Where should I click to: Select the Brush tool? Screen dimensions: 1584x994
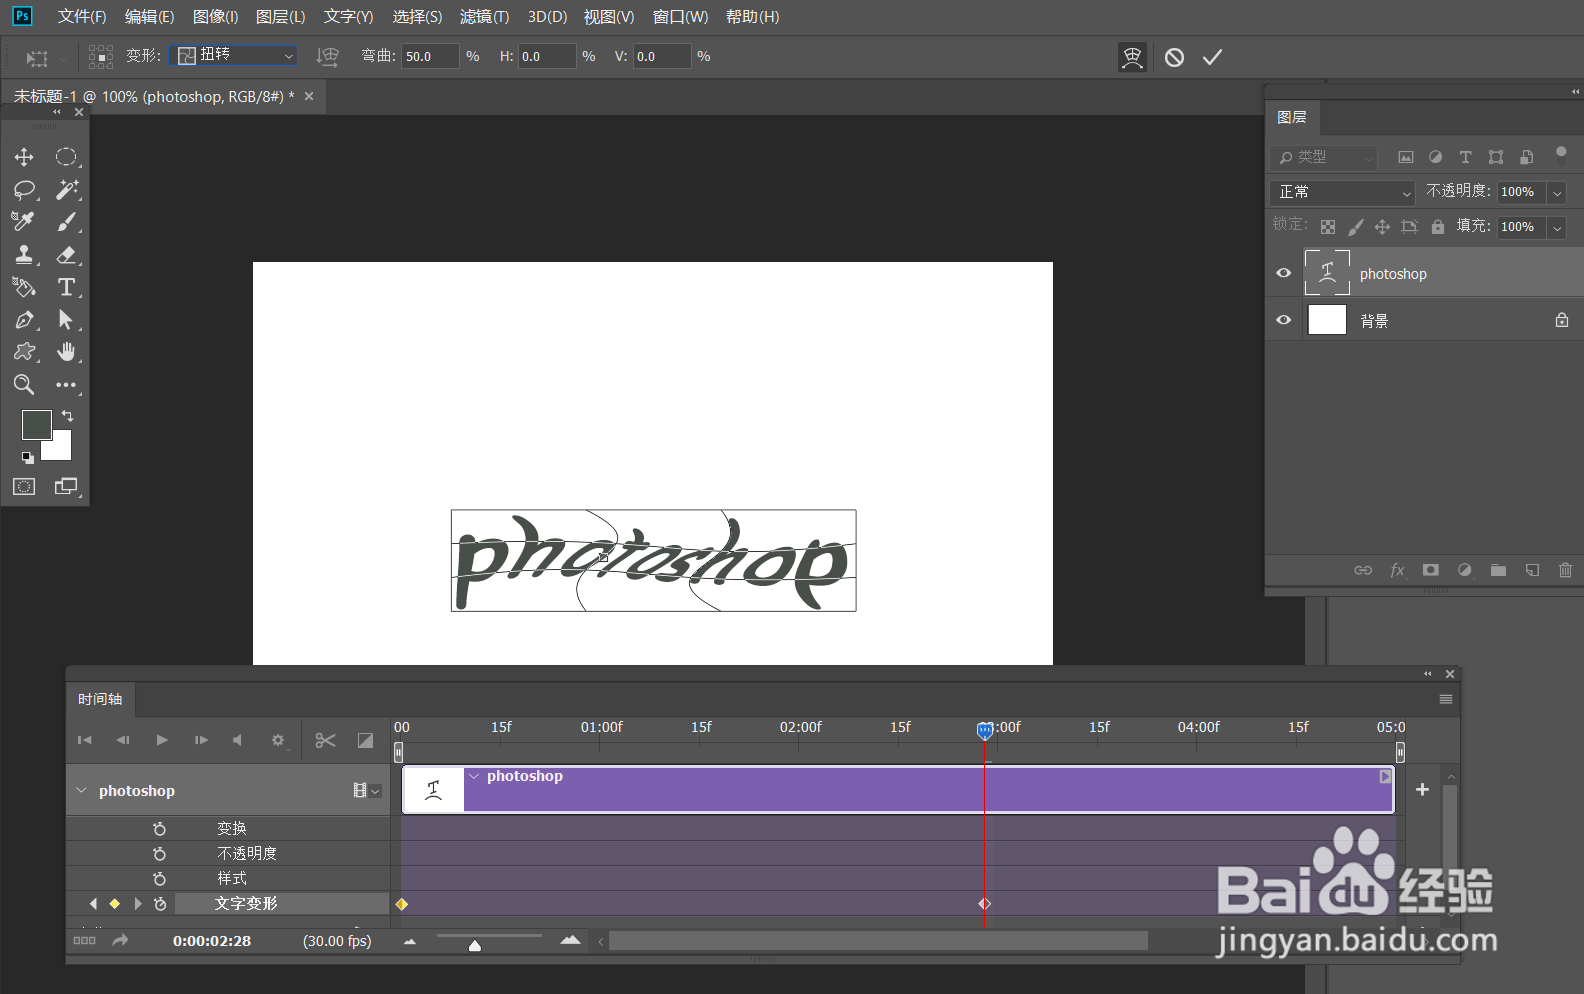(x=66, y=222)
